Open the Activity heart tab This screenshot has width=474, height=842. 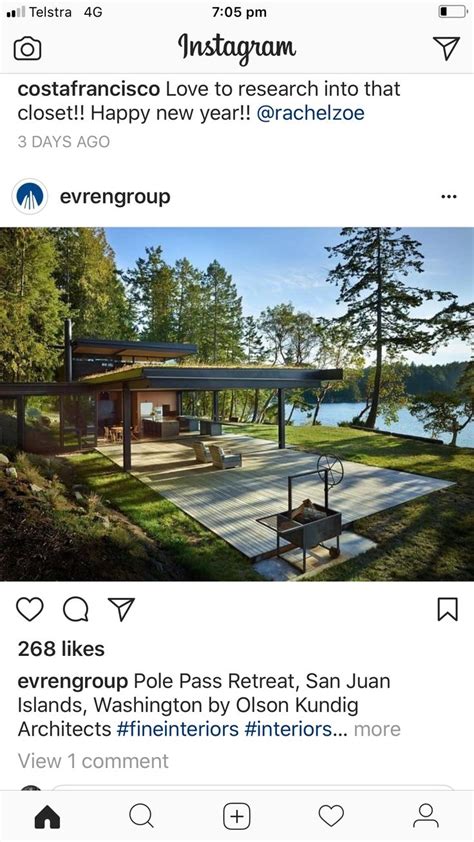331,817
